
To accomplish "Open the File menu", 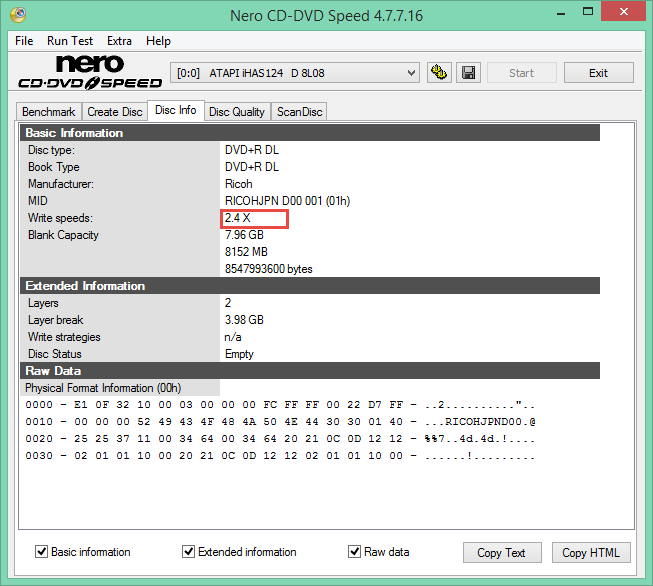I will pos(24,41).
